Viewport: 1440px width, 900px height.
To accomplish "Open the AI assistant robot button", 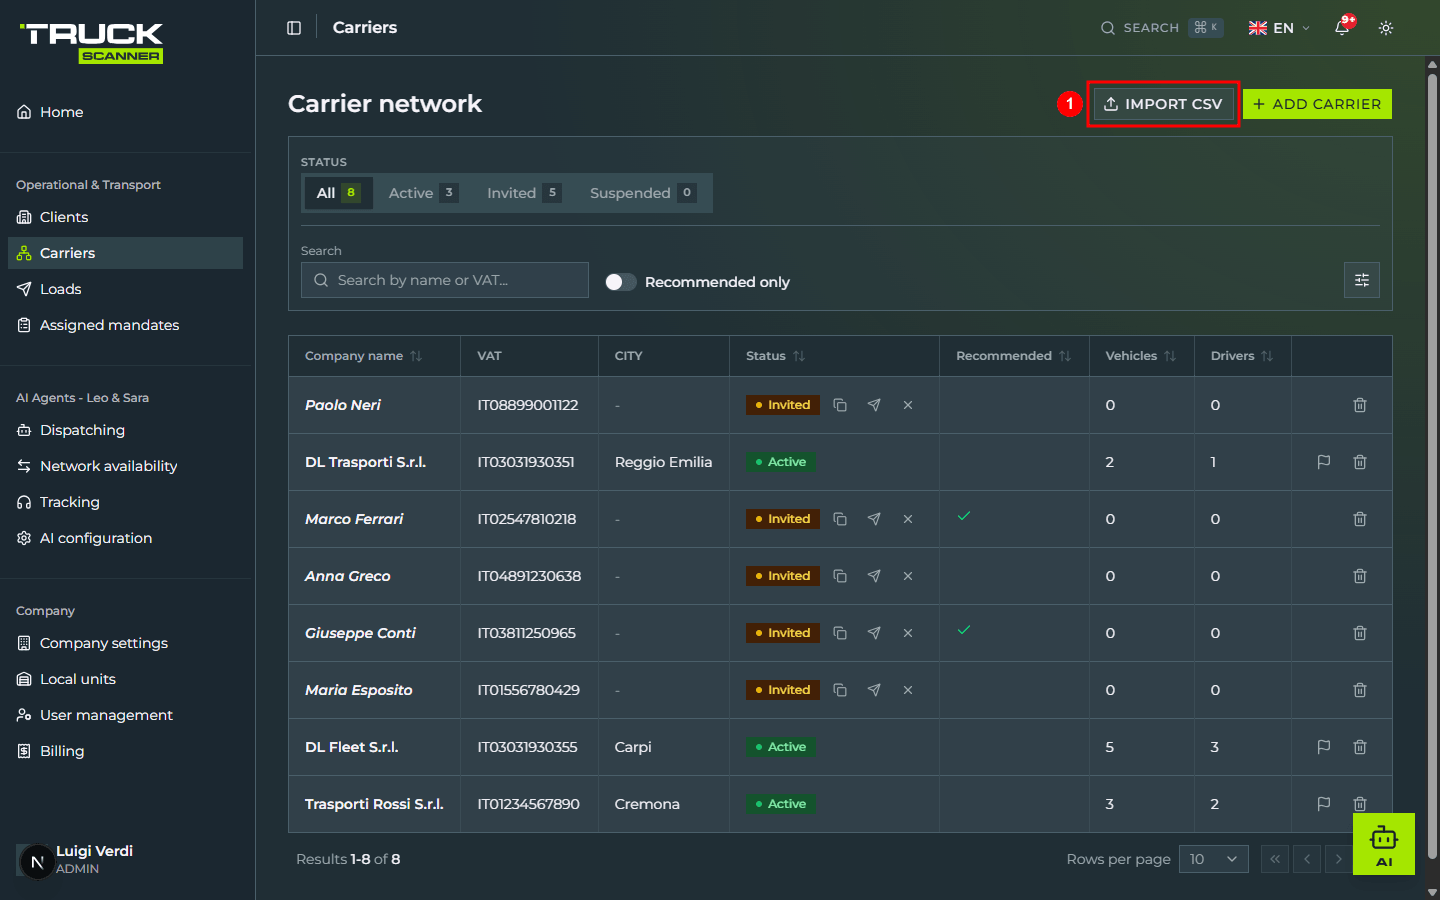I will pos(1384,844).
